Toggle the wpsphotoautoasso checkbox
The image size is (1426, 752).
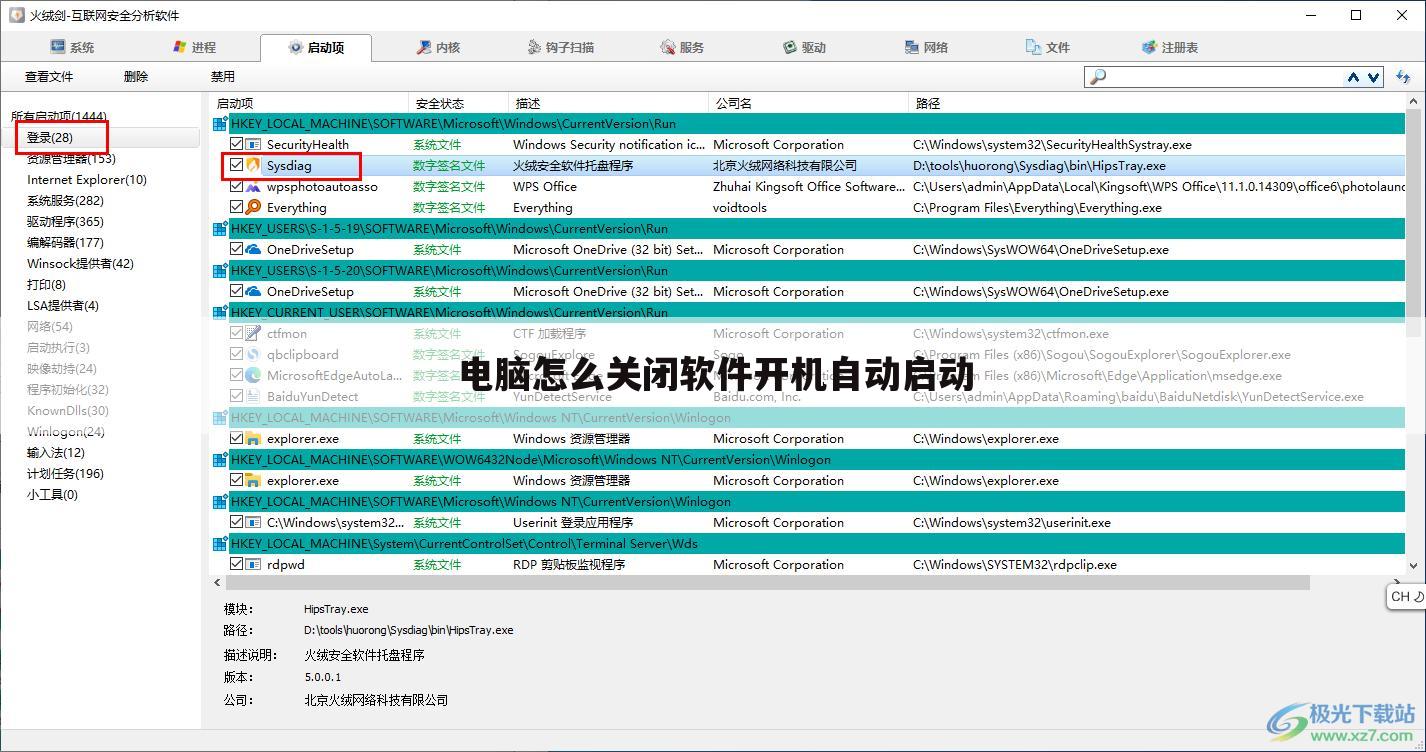pyautogui.click(x=236, y=187)
